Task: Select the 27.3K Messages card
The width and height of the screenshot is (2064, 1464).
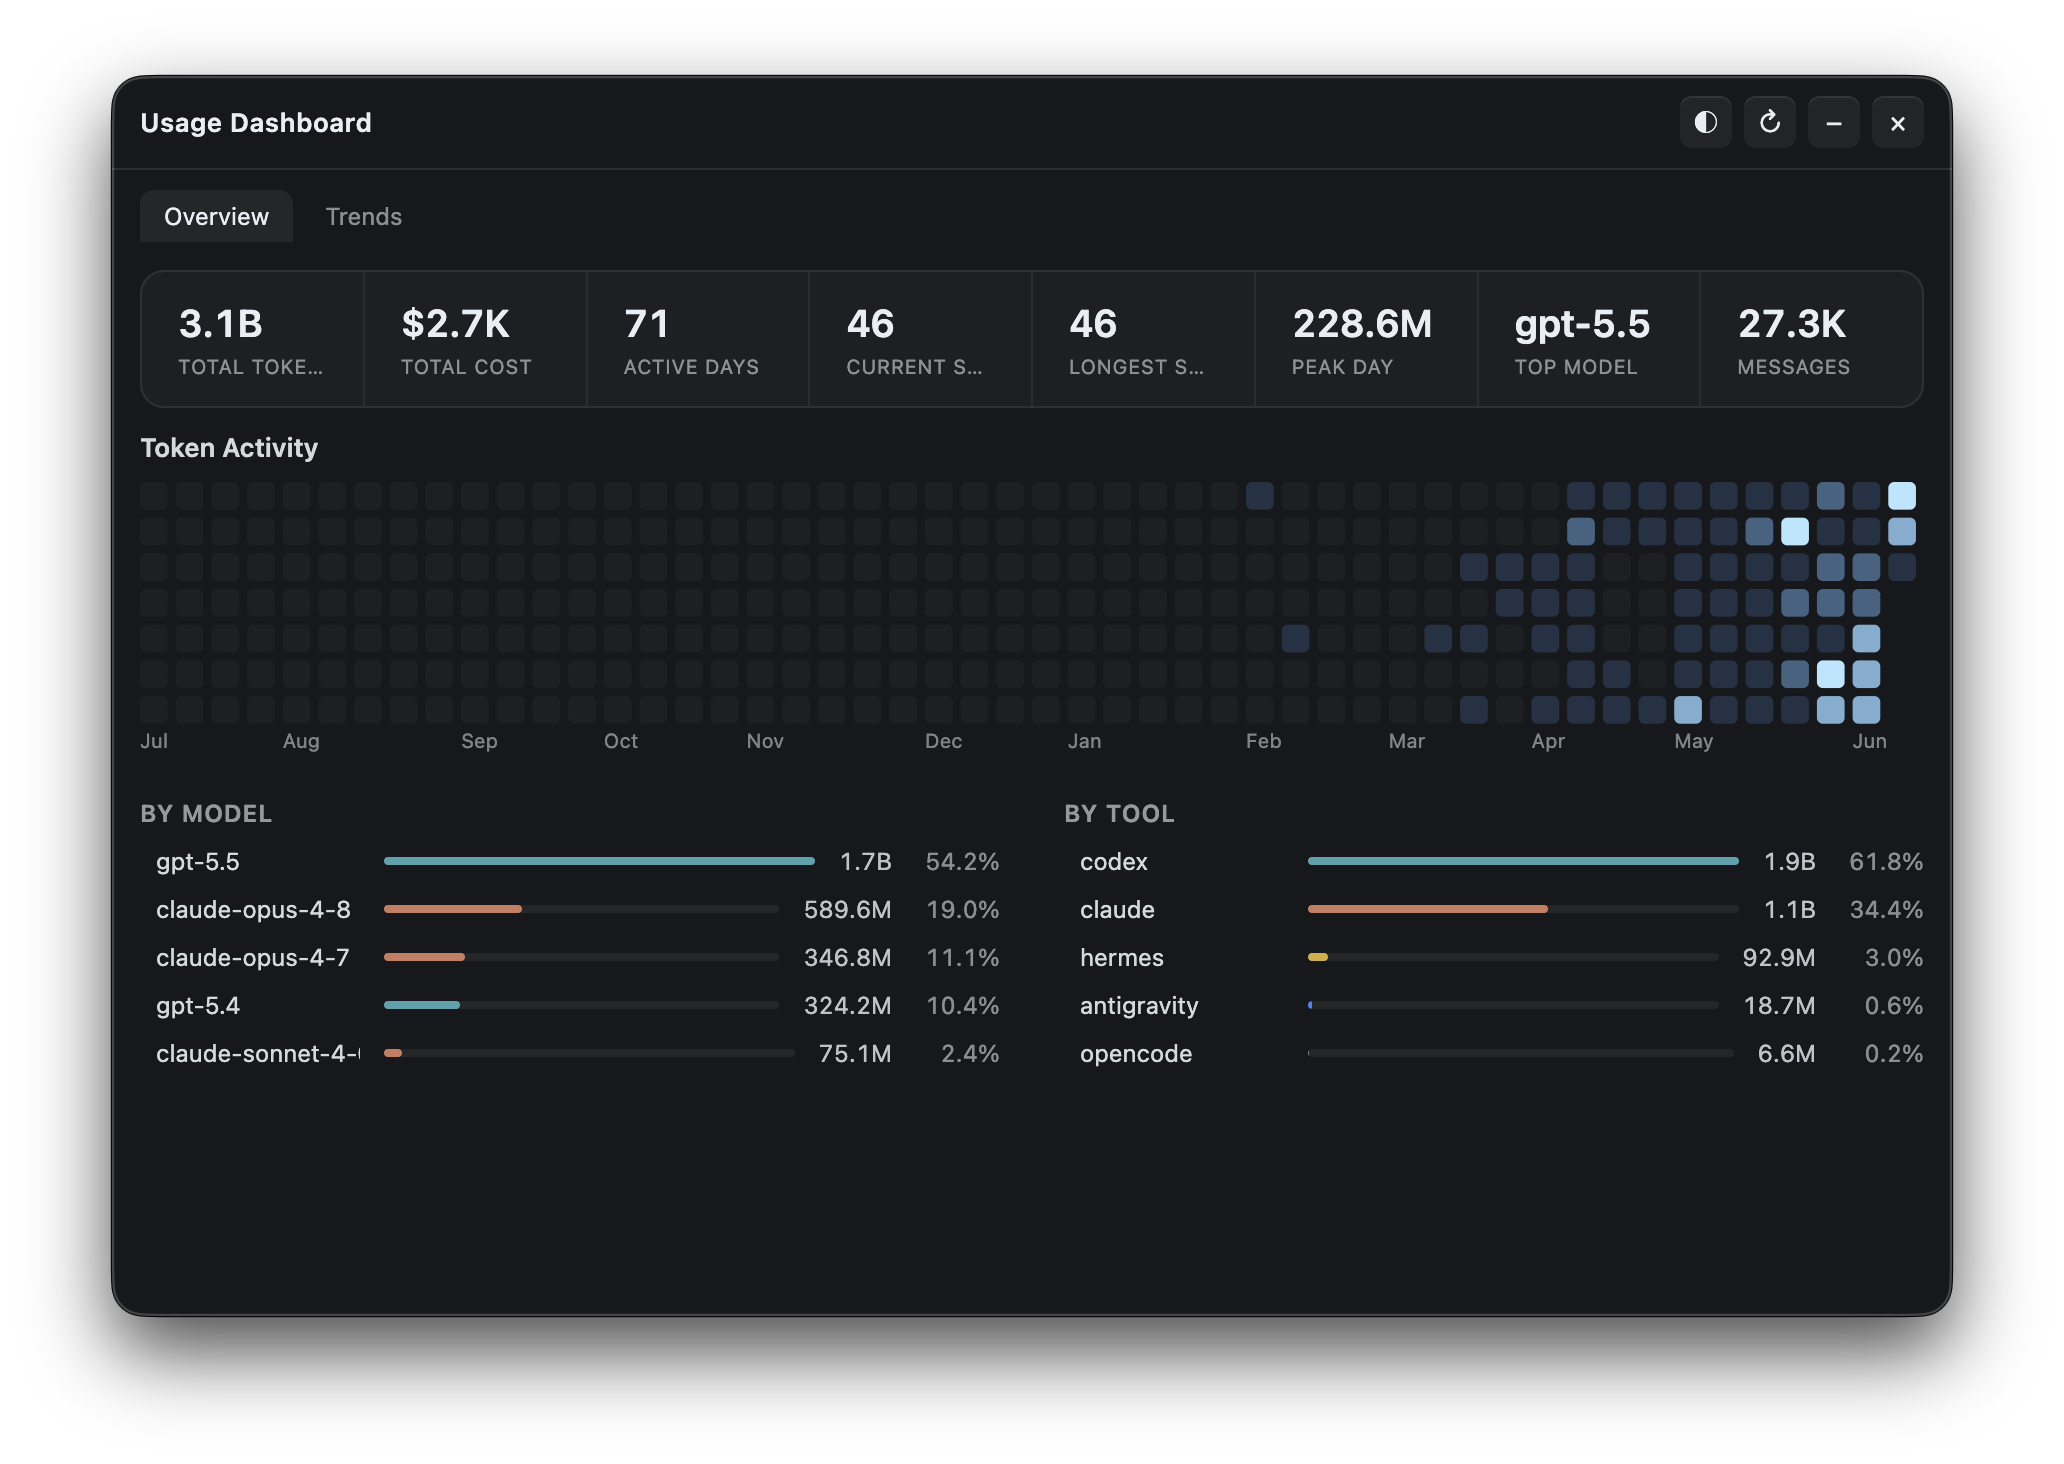Action: (1811, 339)
